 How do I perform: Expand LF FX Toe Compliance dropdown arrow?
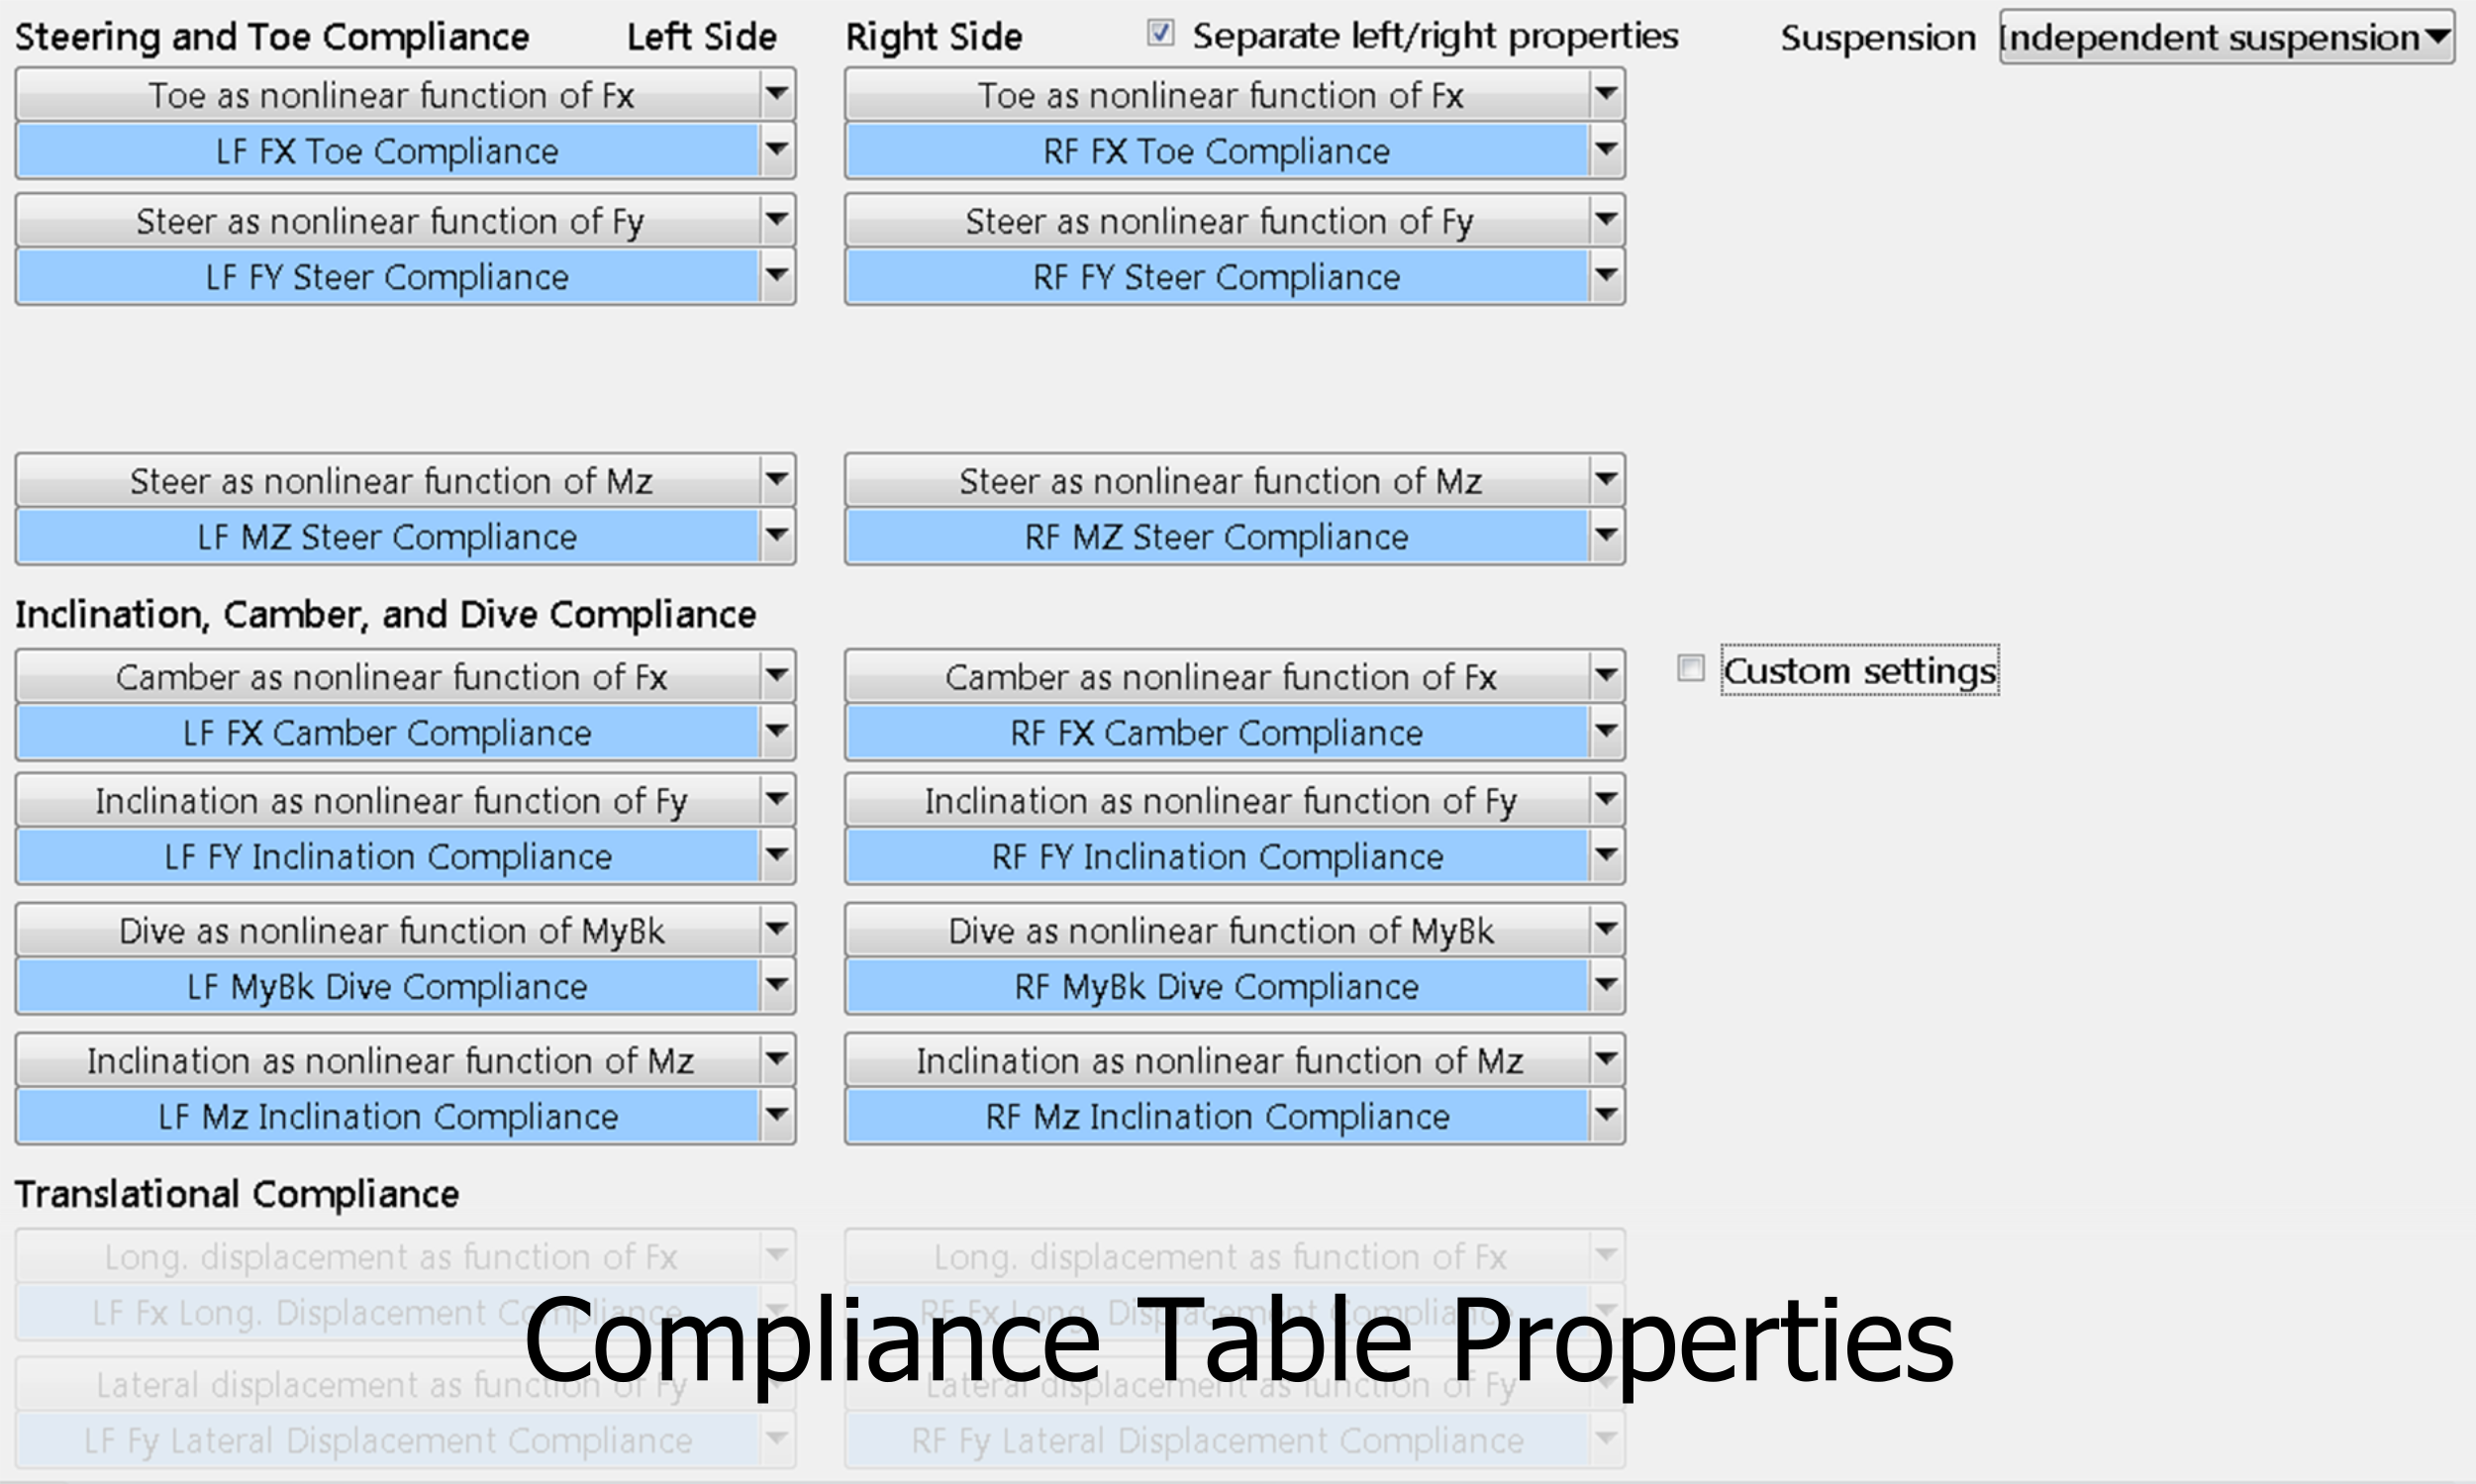(x=776, y=151)
